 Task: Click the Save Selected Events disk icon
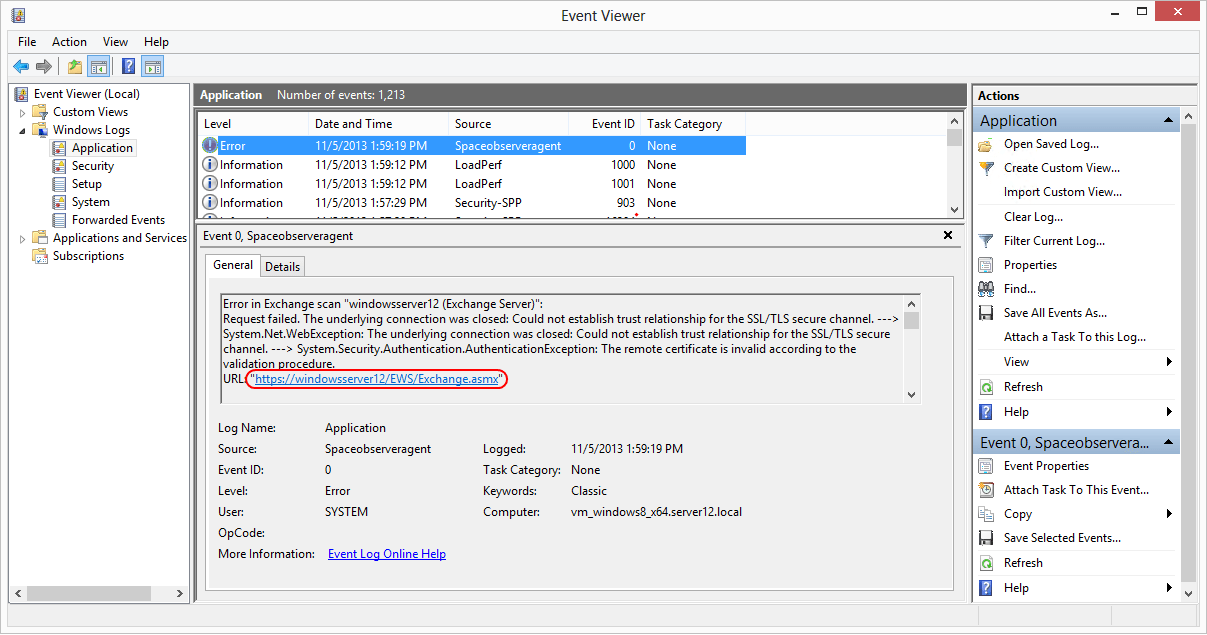coord(986,538)
